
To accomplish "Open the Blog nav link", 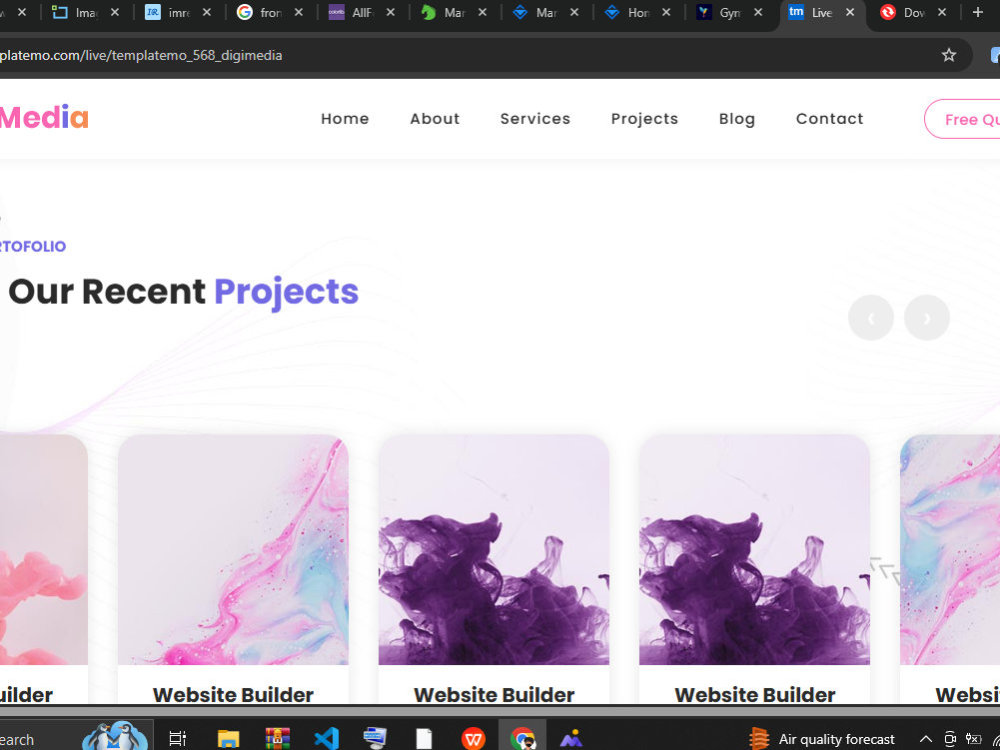I will coord(737,119).
